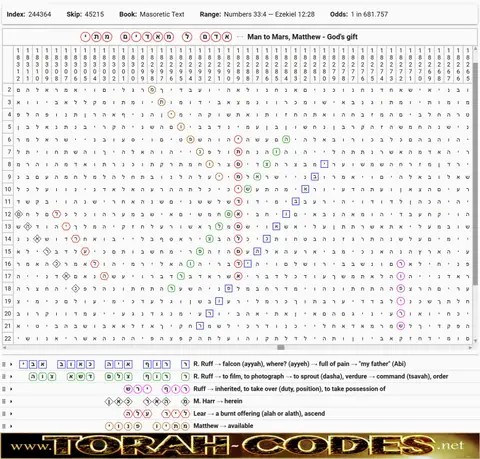Viewport: 480px width, 459px height.
Task: Click the 'R. Ruff → falcon (ayyah)' legend text
Action: (x=299, y=364)
